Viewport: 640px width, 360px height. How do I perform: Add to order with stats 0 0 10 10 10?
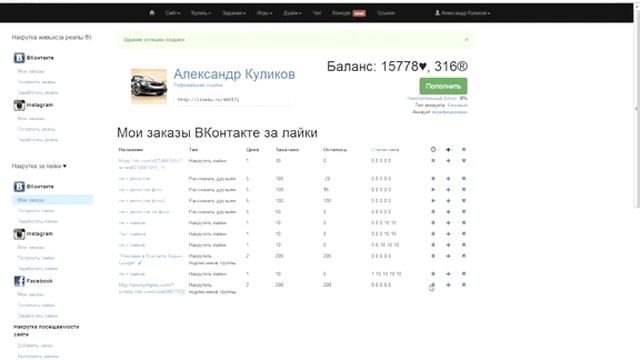pos(448,245)
